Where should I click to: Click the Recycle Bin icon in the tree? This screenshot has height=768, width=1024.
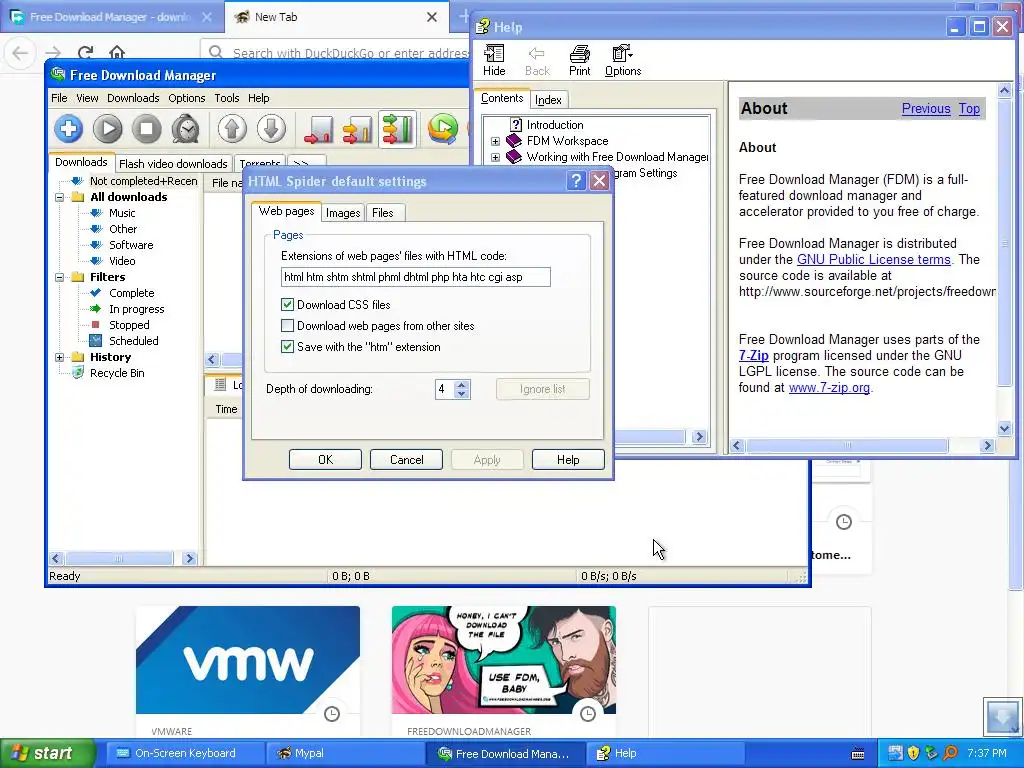[78, 373]
